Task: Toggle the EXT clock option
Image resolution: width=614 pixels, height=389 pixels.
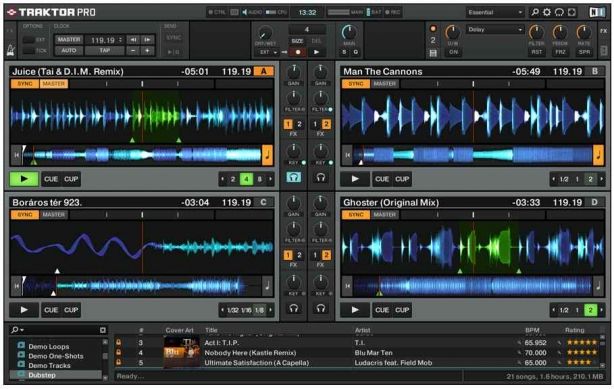Action: (29, 40)
